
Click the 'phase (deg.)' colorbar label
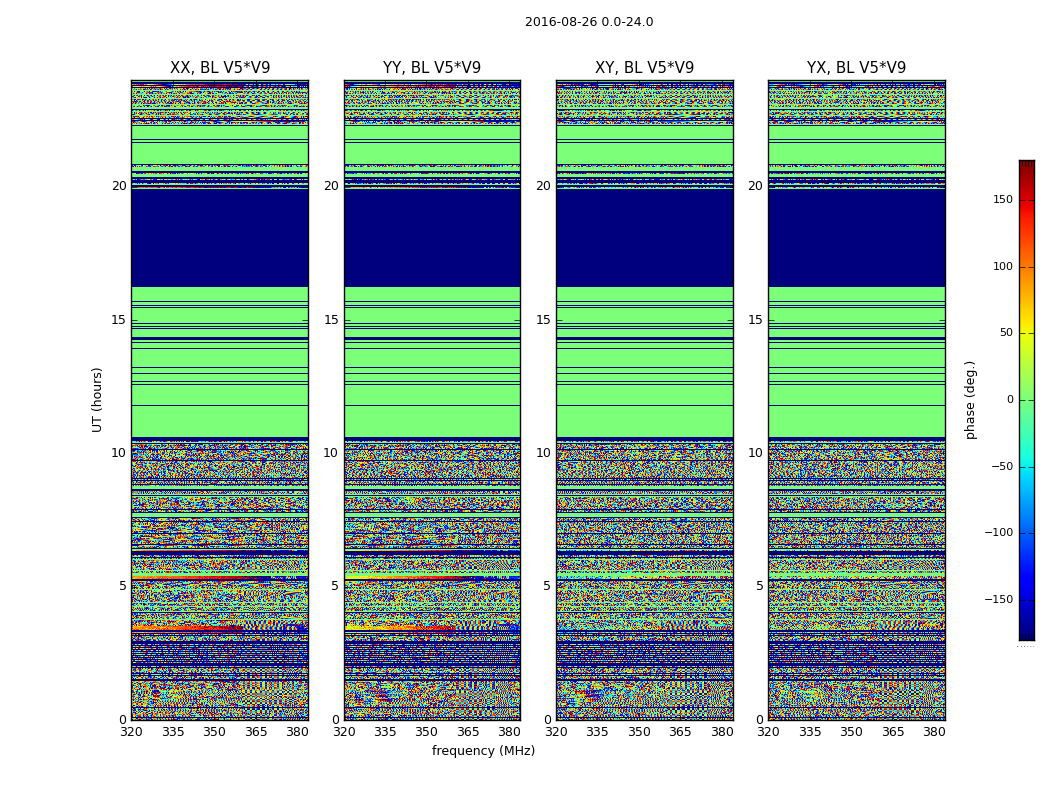(x=970, y=400)
